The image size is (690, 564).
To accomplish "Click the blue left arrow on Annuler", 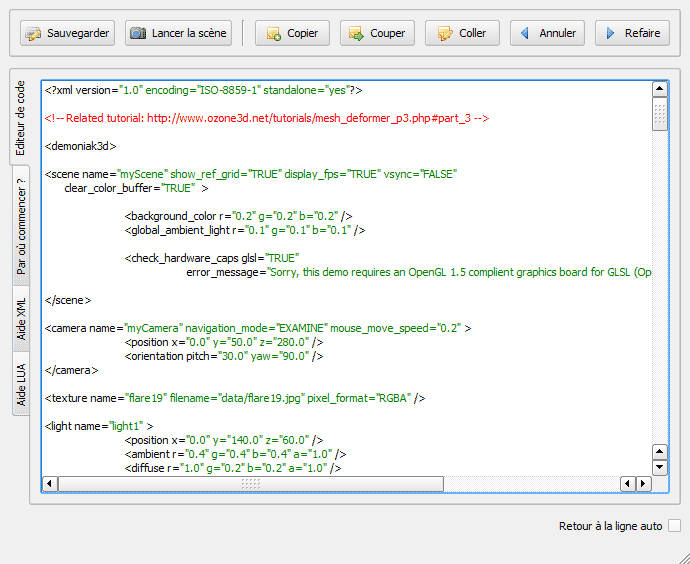I will (525, 33).
